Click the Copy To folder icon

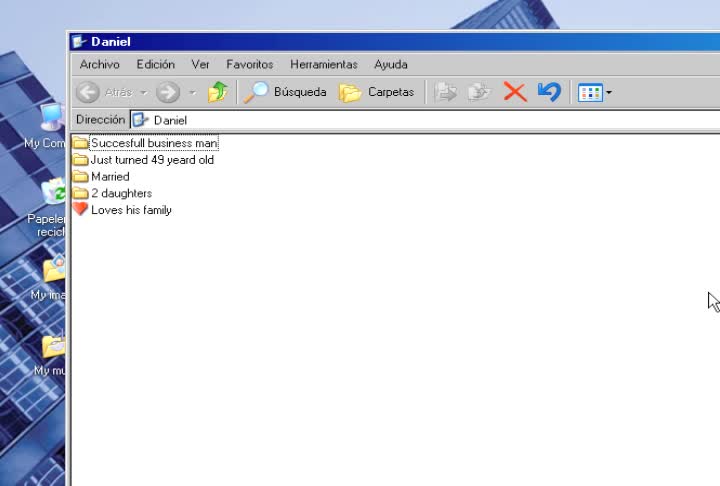479,92
